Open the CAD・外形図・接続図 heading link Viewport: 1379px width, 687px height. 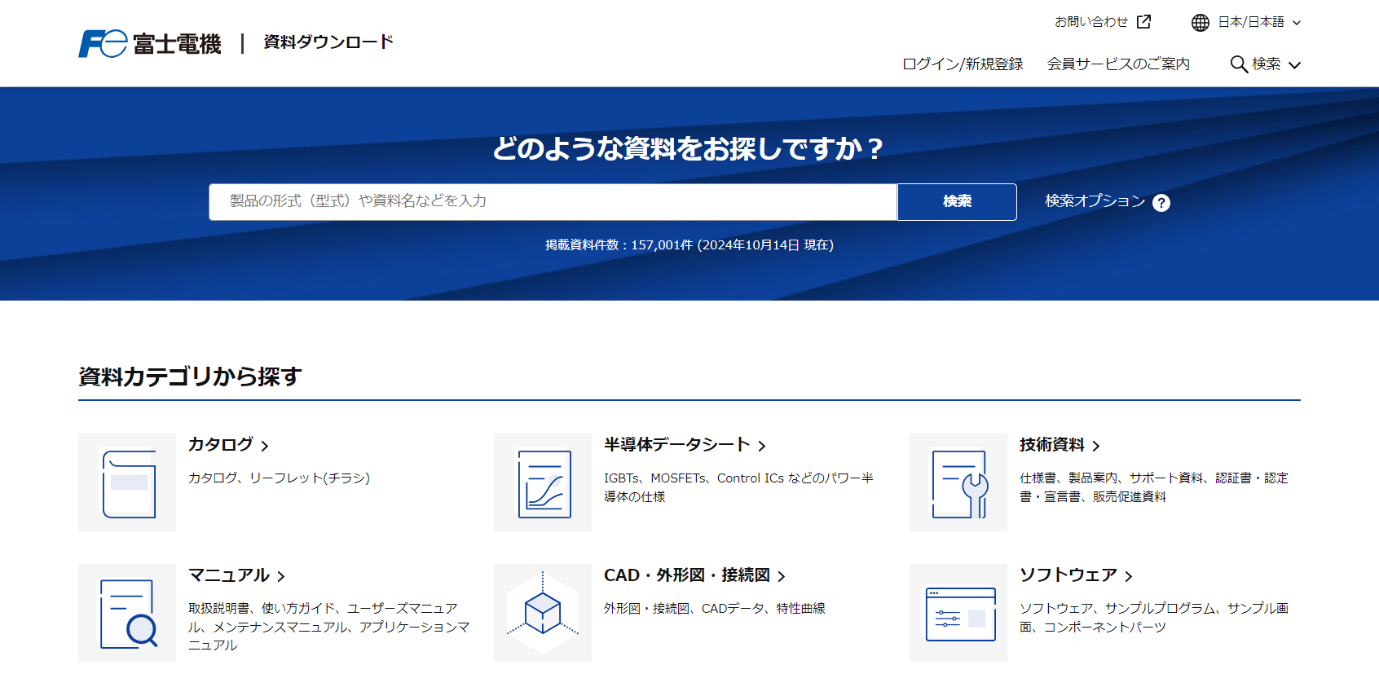pos(694,576)
